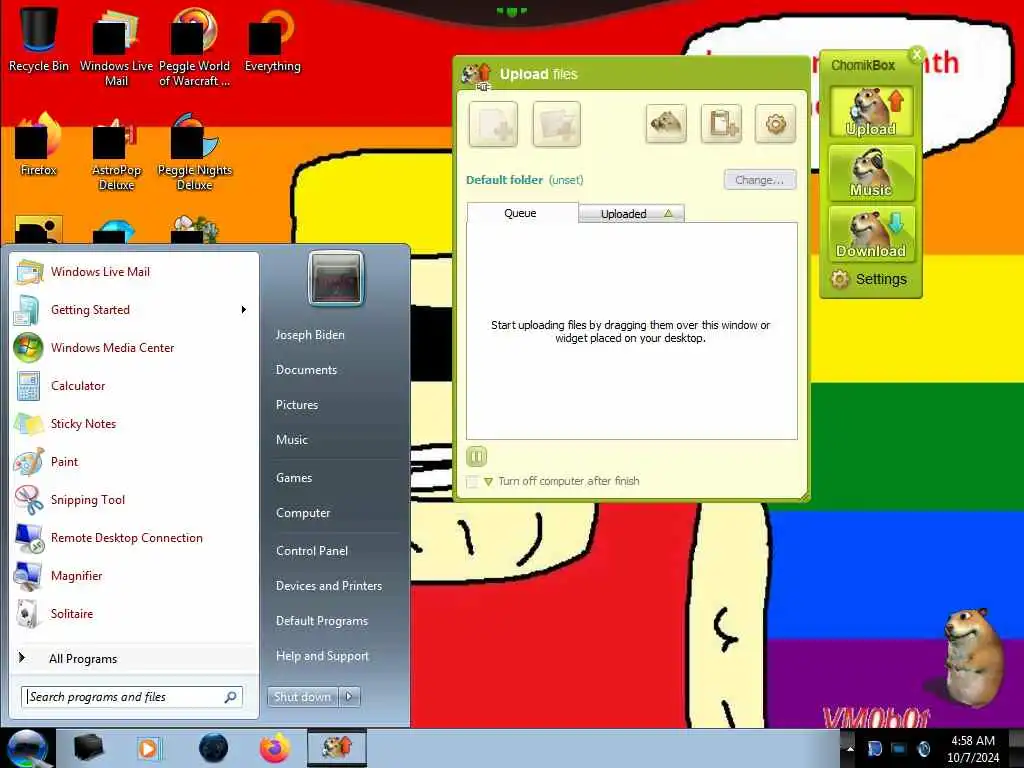Open Music link in Start menu
1024x768 pixels.
click(292, 440)
